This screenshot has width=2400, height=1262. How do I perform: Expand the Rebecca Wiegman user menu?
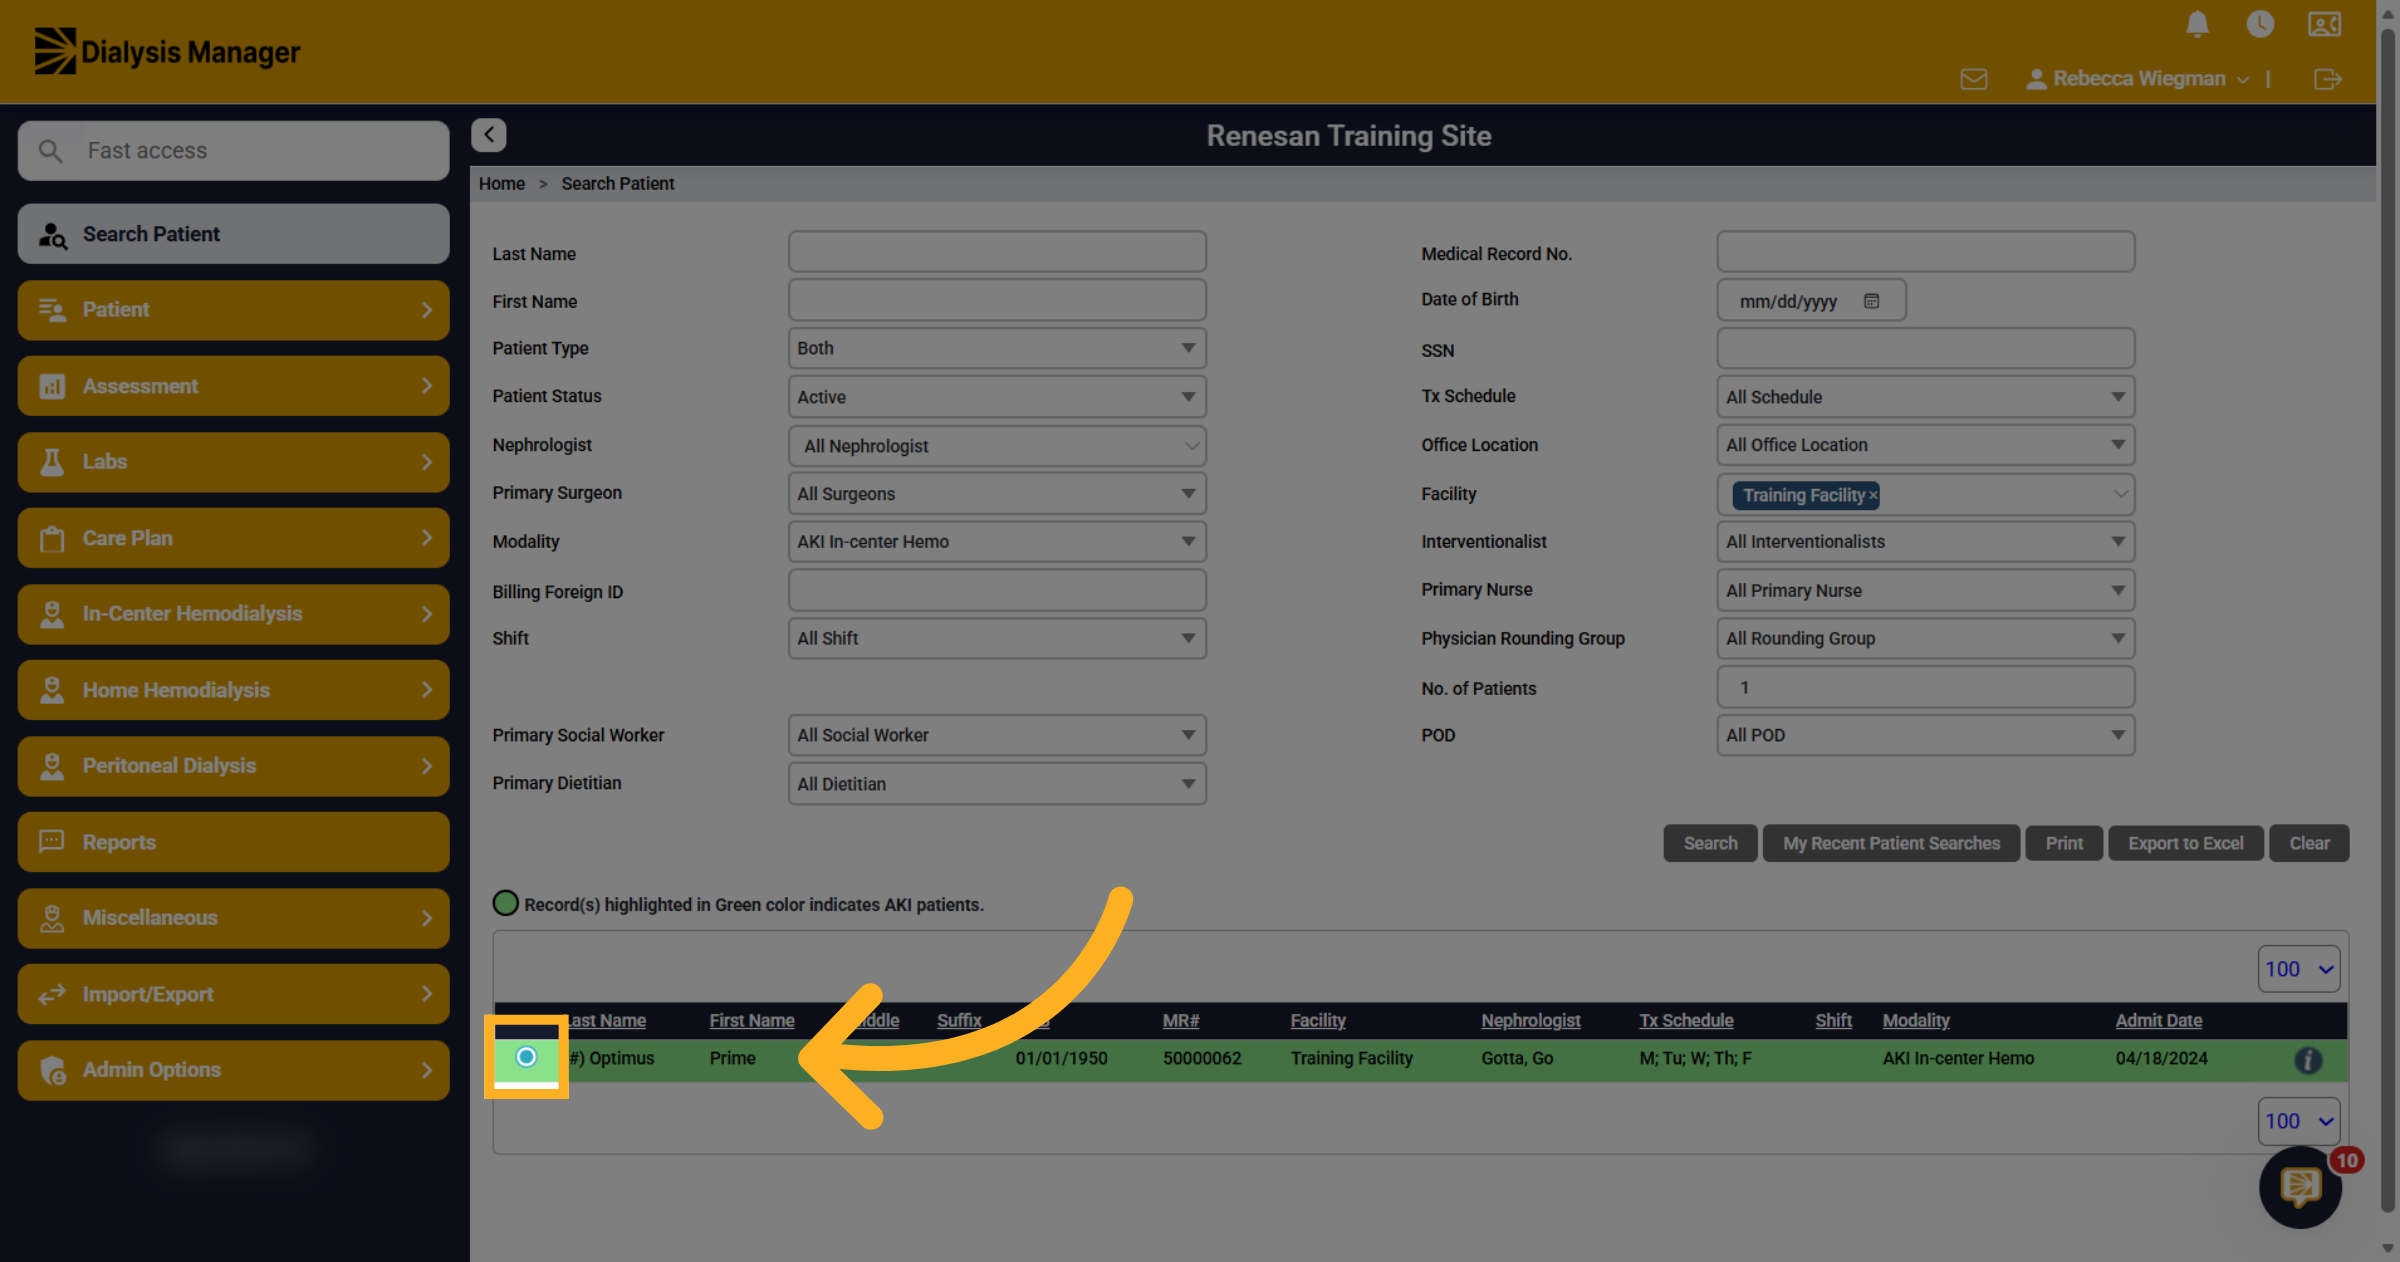pos(2138,79)
